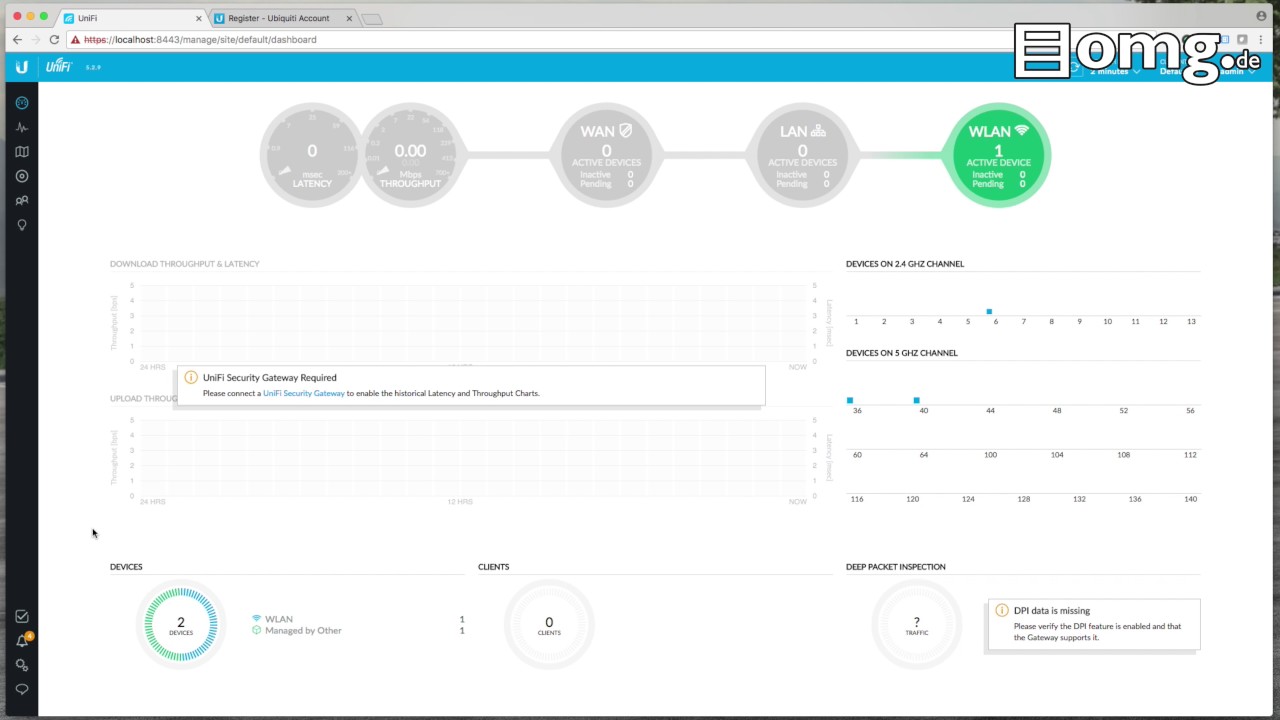This screenshot has width=1280, height=720.
Task: Open the Events checkmark icon in the sidebar
Action: point(22,617)
